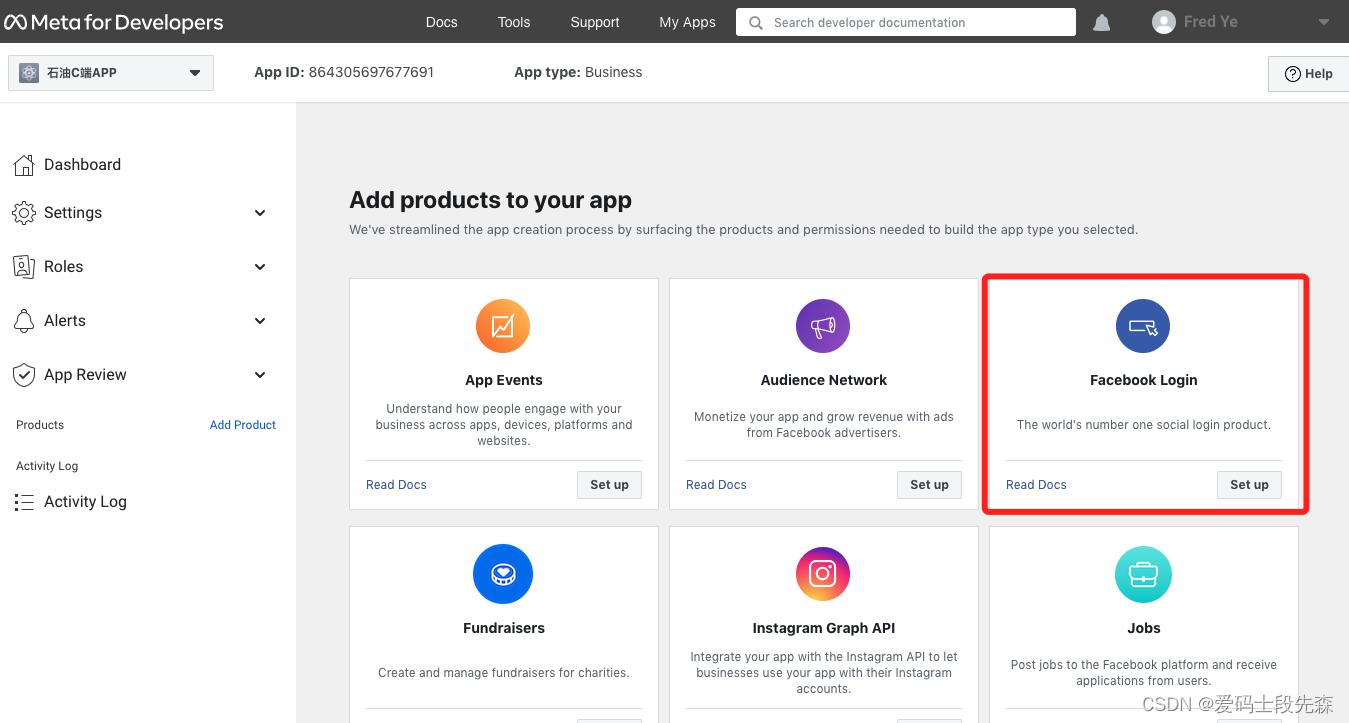
Task: Click the Alerts bell icon in sidebar
Action: [x=24, y=320]
